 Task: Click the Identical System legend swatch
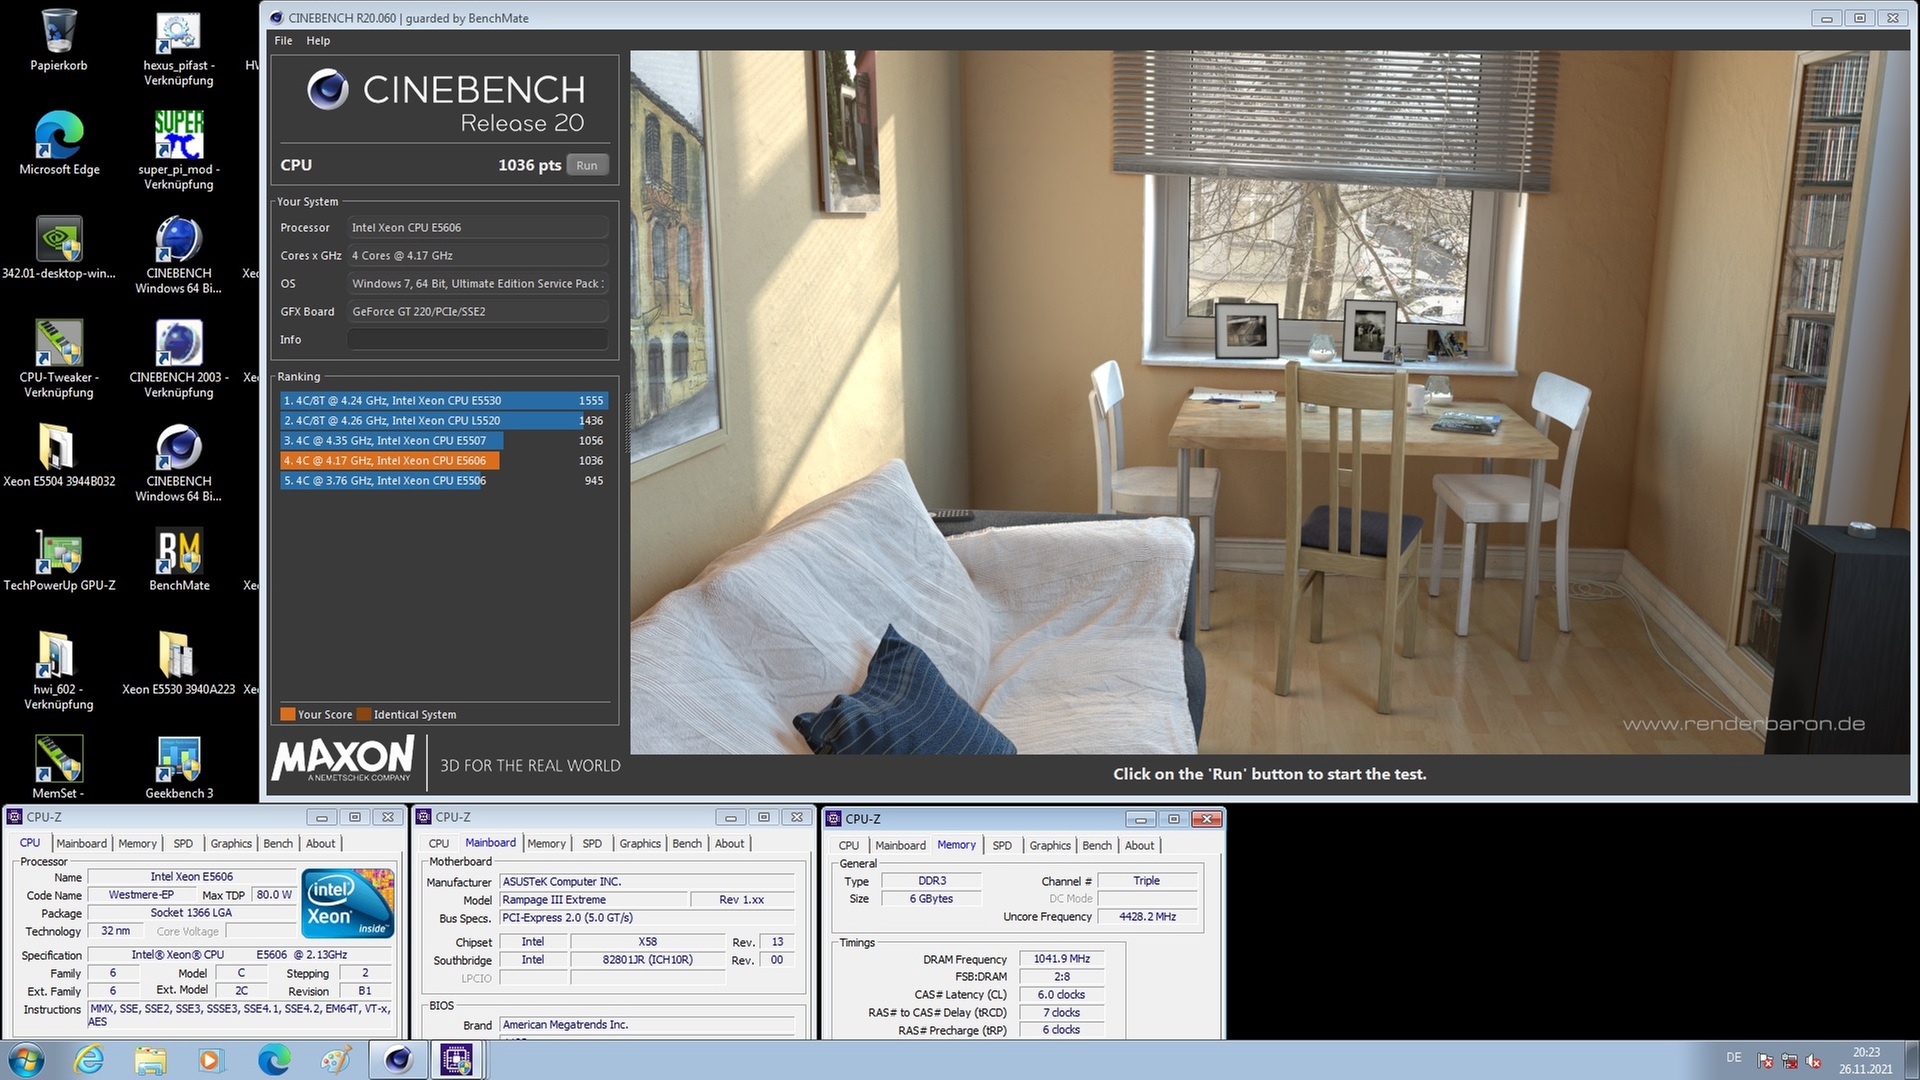click(364, 714)
